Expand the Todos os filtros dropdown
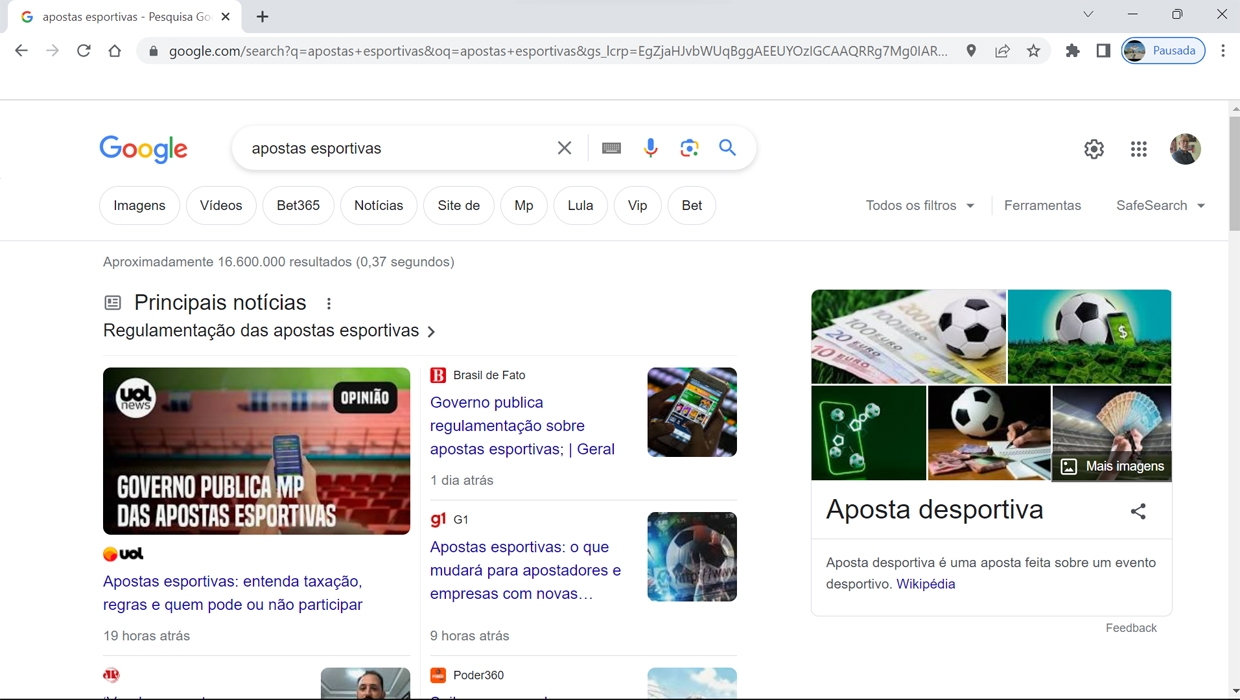The image size is (1240, 700). 919,206
